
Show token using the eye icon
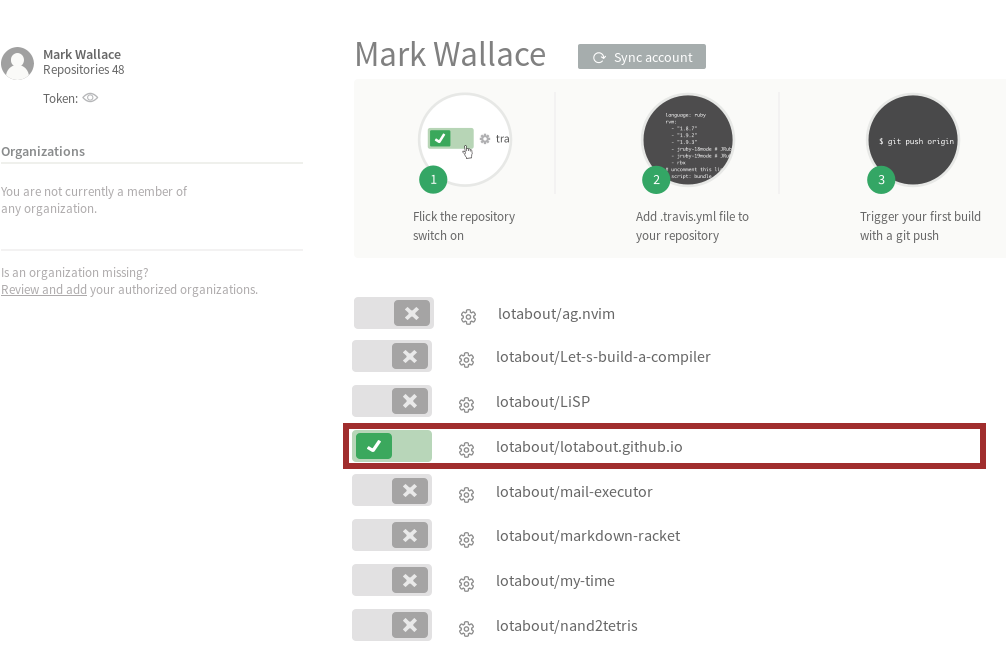point(90,98)
